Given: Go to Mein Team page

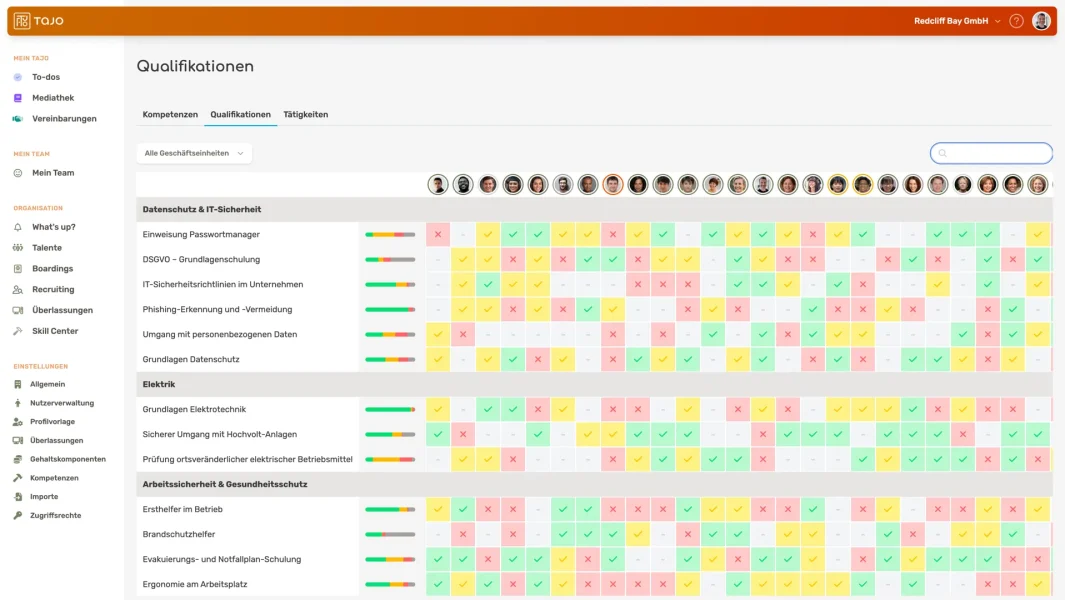Looking at the screenshot, I should tap(53, 173).
